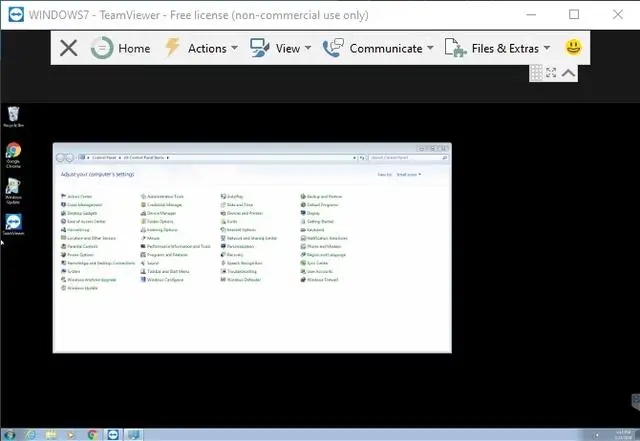
Task: Click the grid layout icon under toolbar
Action: point(536,73)
